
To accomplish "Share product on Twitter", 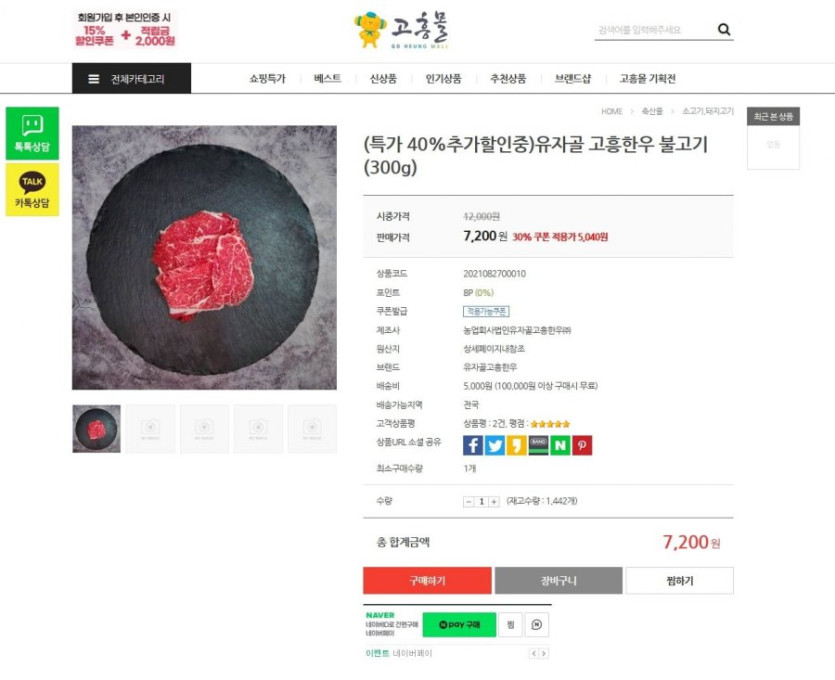I will tap(495, 445).
